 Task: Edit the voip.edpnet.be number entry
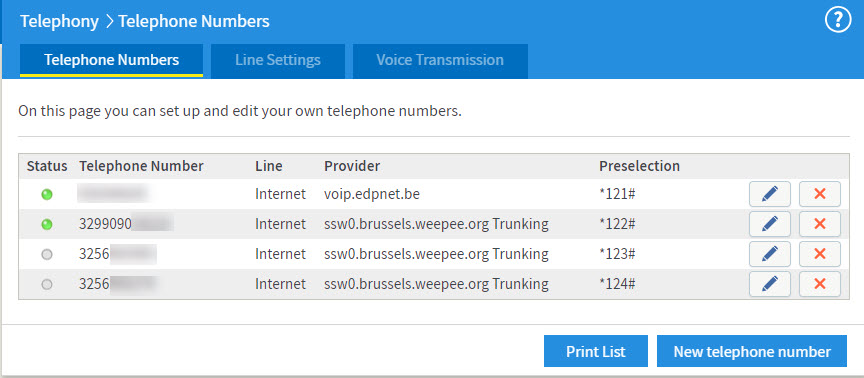click(770, 194)
